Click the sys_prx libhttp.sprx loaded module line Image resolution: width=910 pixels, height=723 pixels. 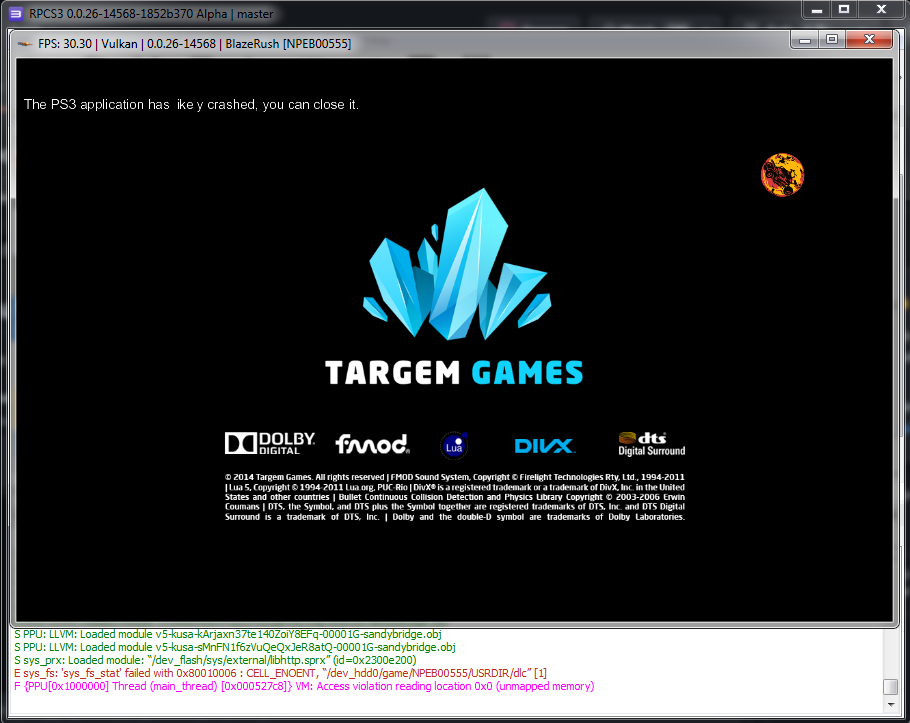(215, 660)
